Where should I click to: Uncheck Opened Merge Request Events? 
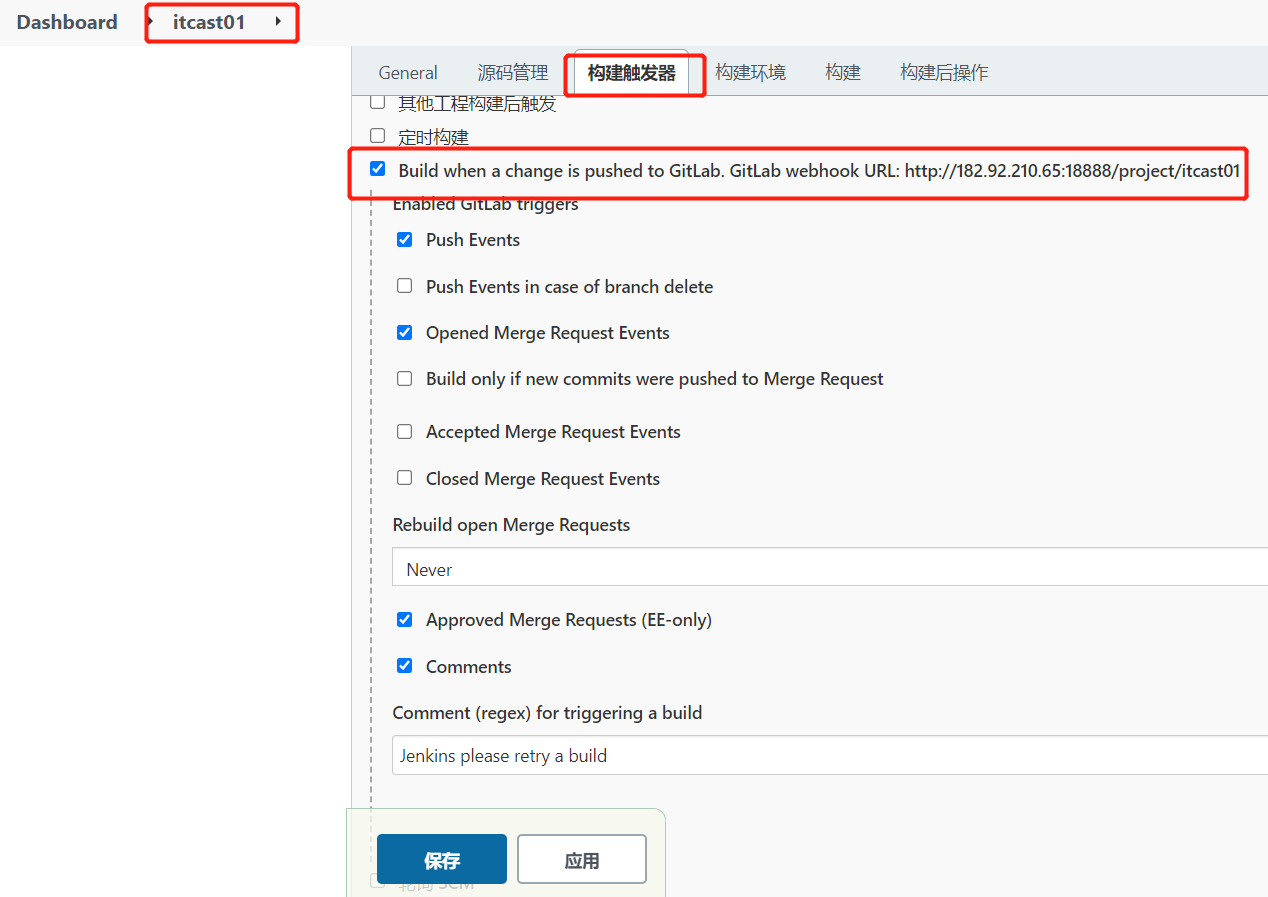click(x=405, y=332)
